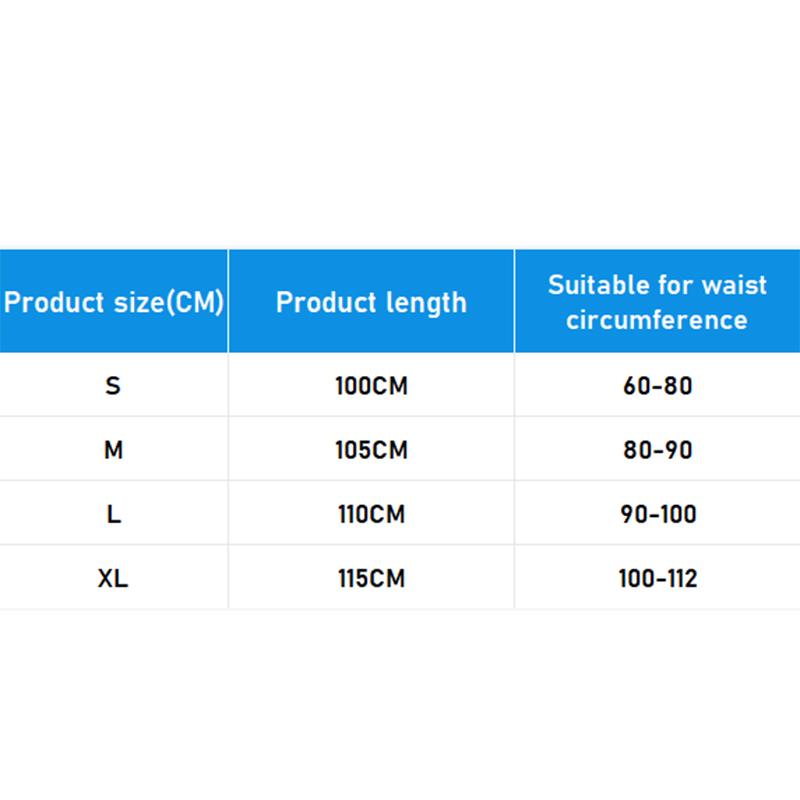
Task: Select the 115CM length cell
Action: point(371,578)
